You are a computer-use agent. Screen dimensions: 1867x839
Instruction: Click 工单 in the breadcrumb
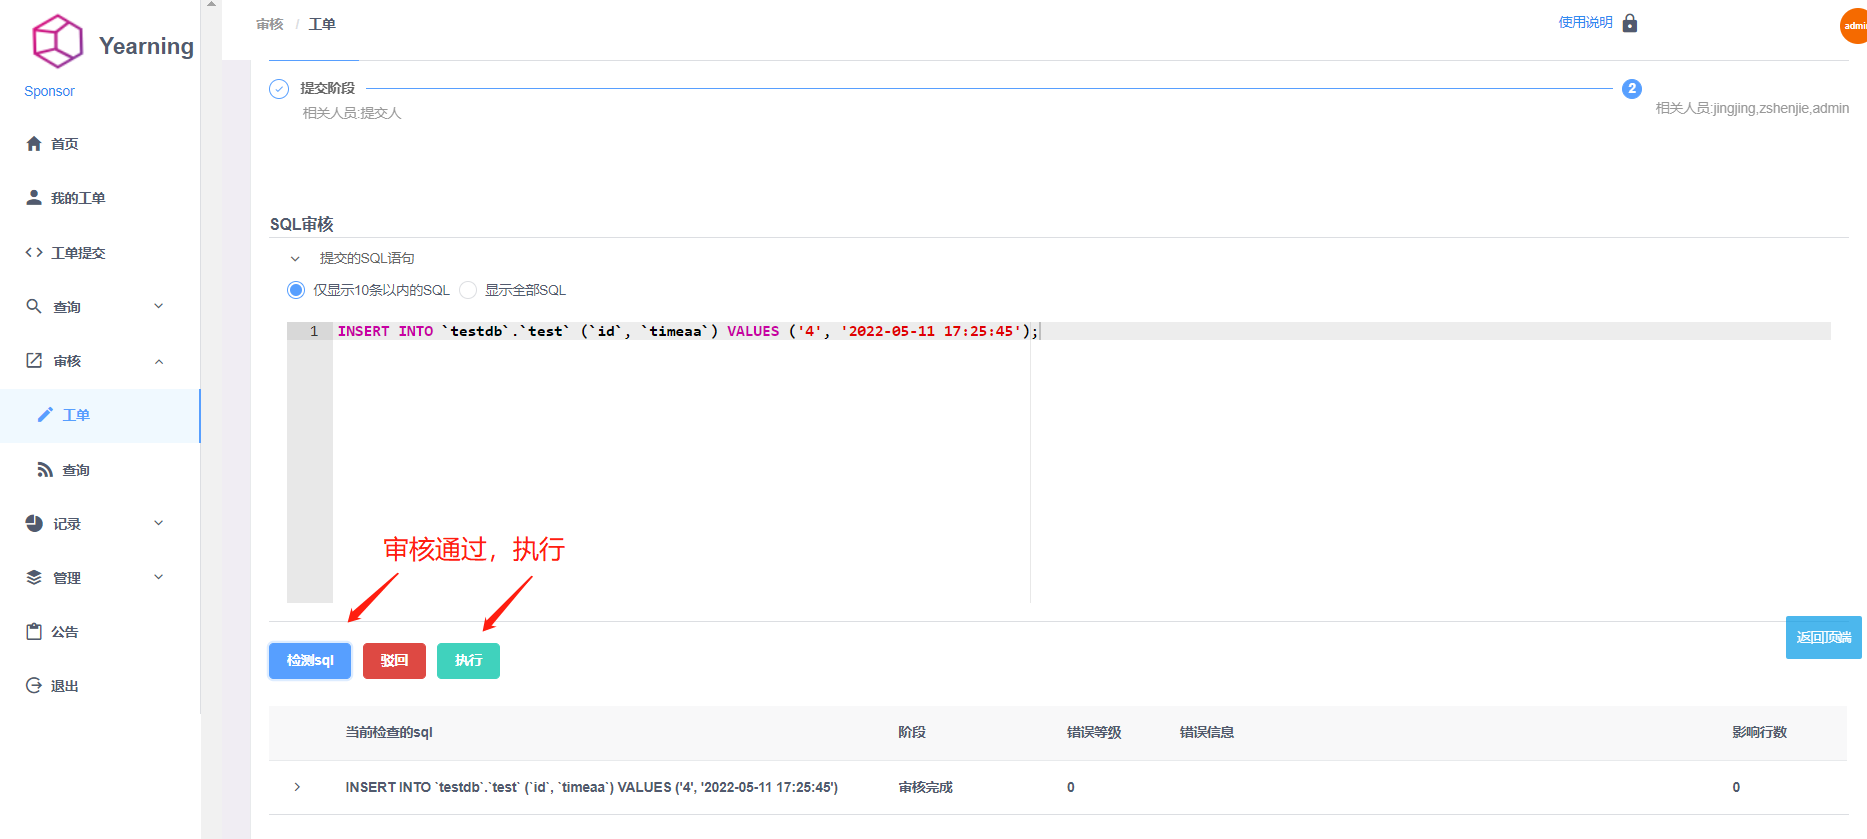pos(322,24)
